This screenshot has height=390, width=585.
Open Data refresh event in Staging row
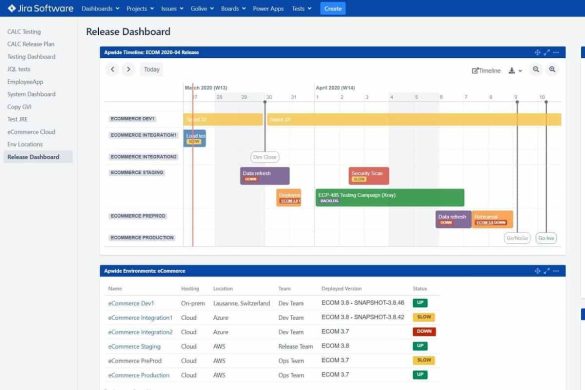[265, 176]
